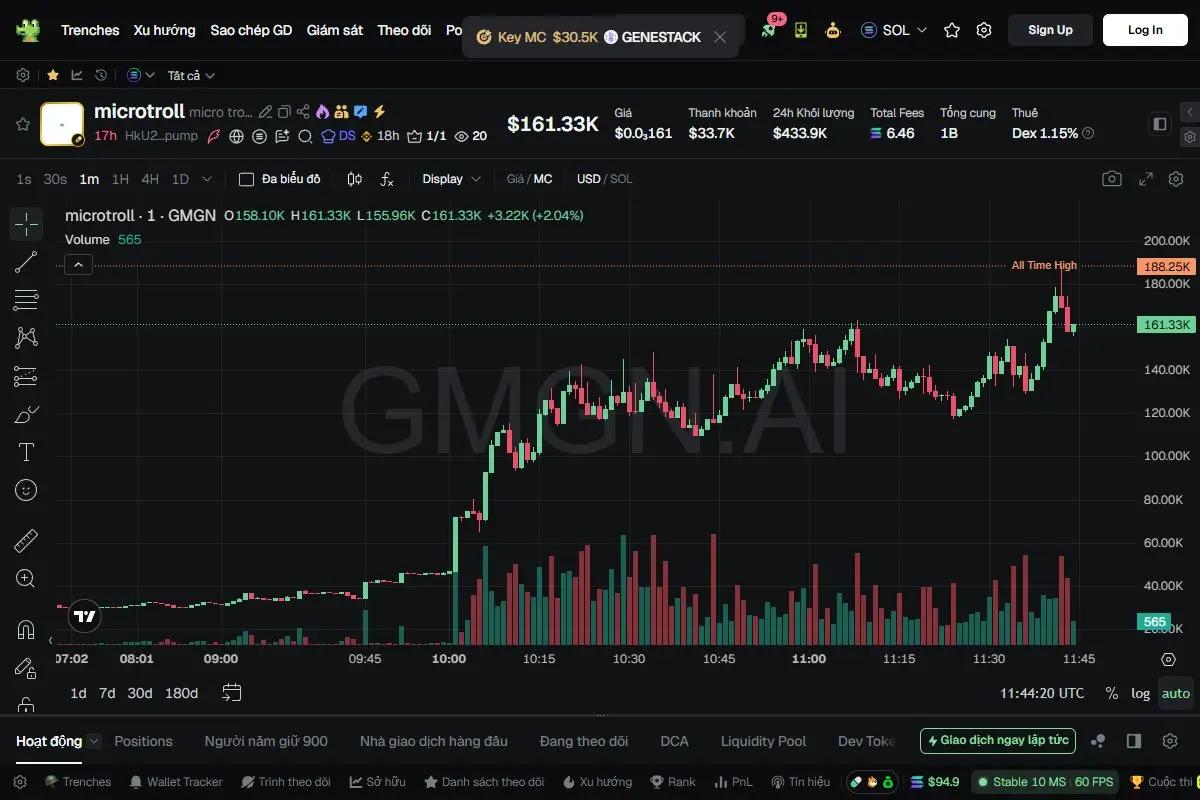Open Sao chép GD menu item

pyautogui.click(x=251, y=30)
